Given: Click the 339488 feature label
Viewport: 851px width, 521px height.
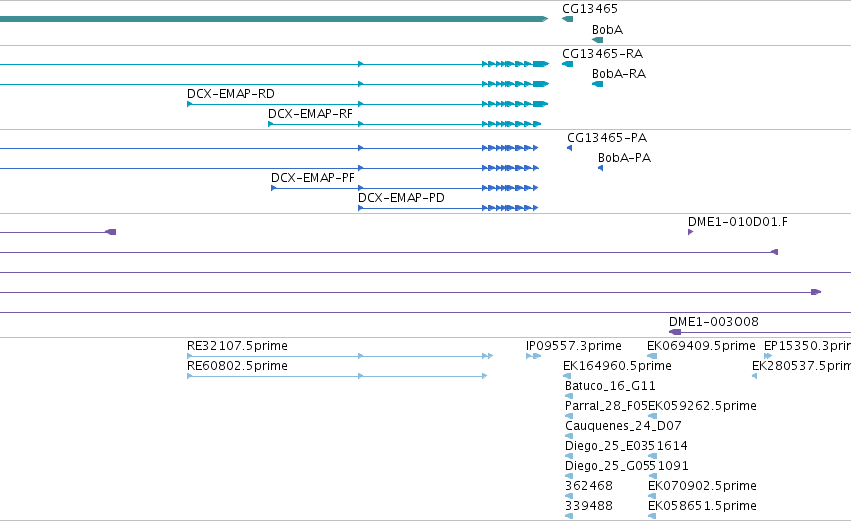Looking at the screenshot, I should [x=589, y=506].
